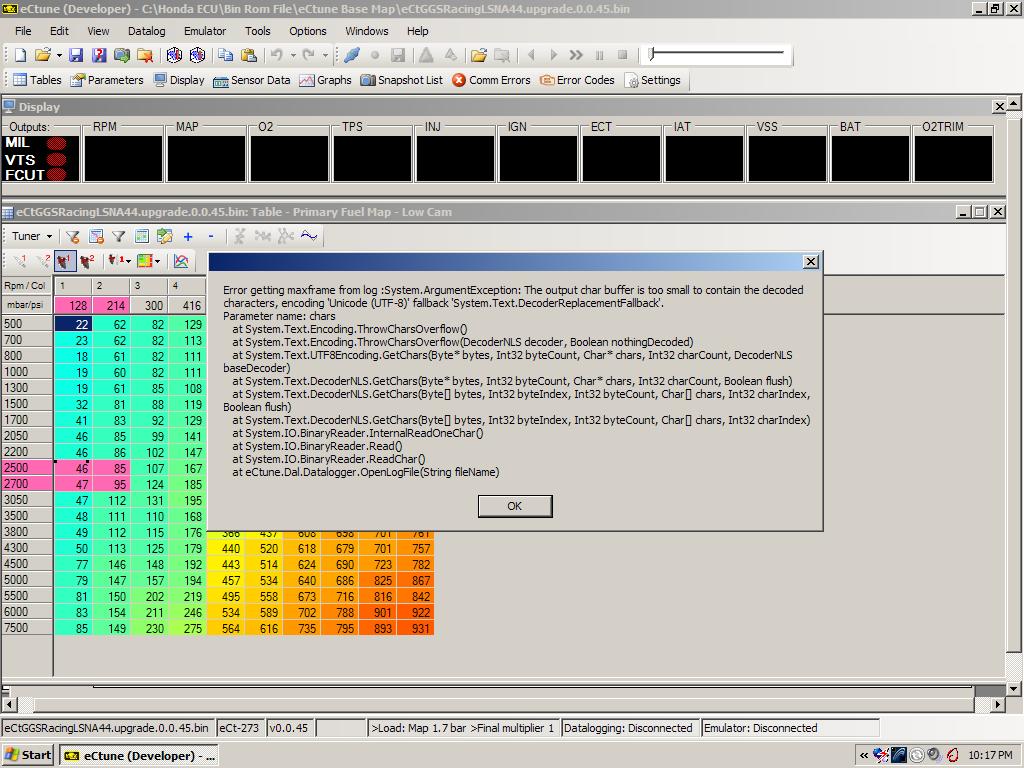This screenshot has height=768, width=1024.
Task: Expand the Redo history dropdown arrow
Action: pos(325,56)
